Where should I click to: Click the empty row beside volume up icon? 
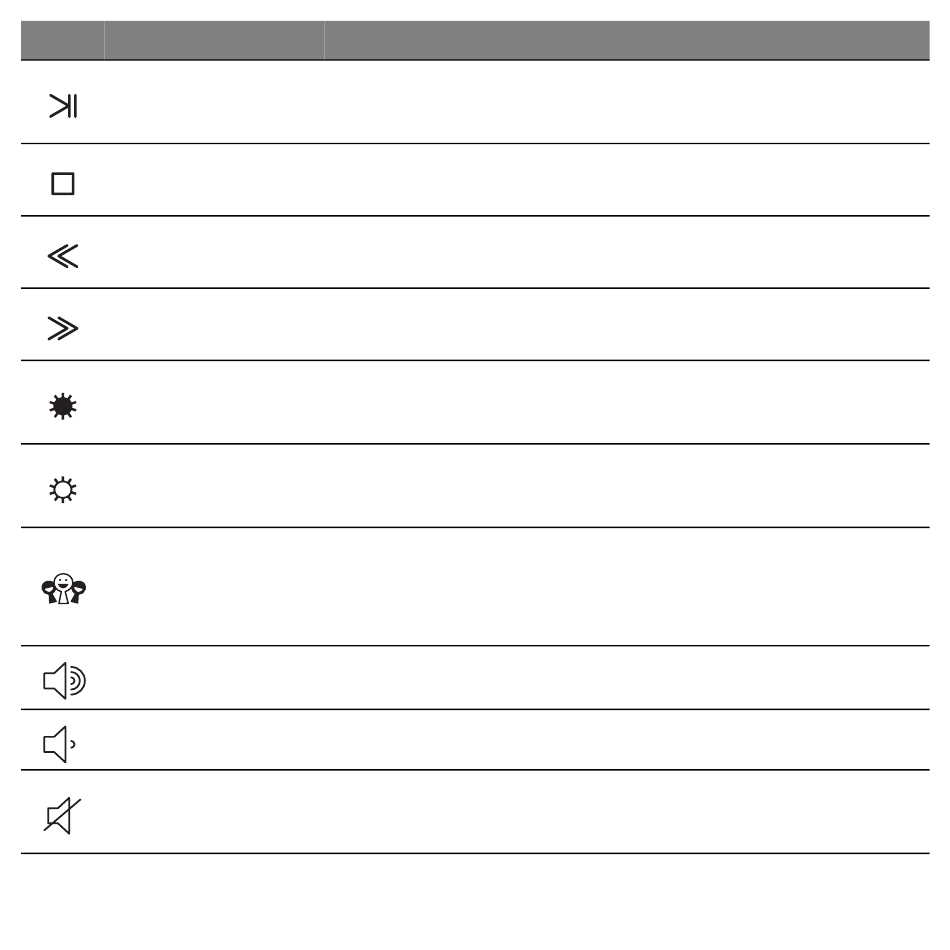pos(517,677)
